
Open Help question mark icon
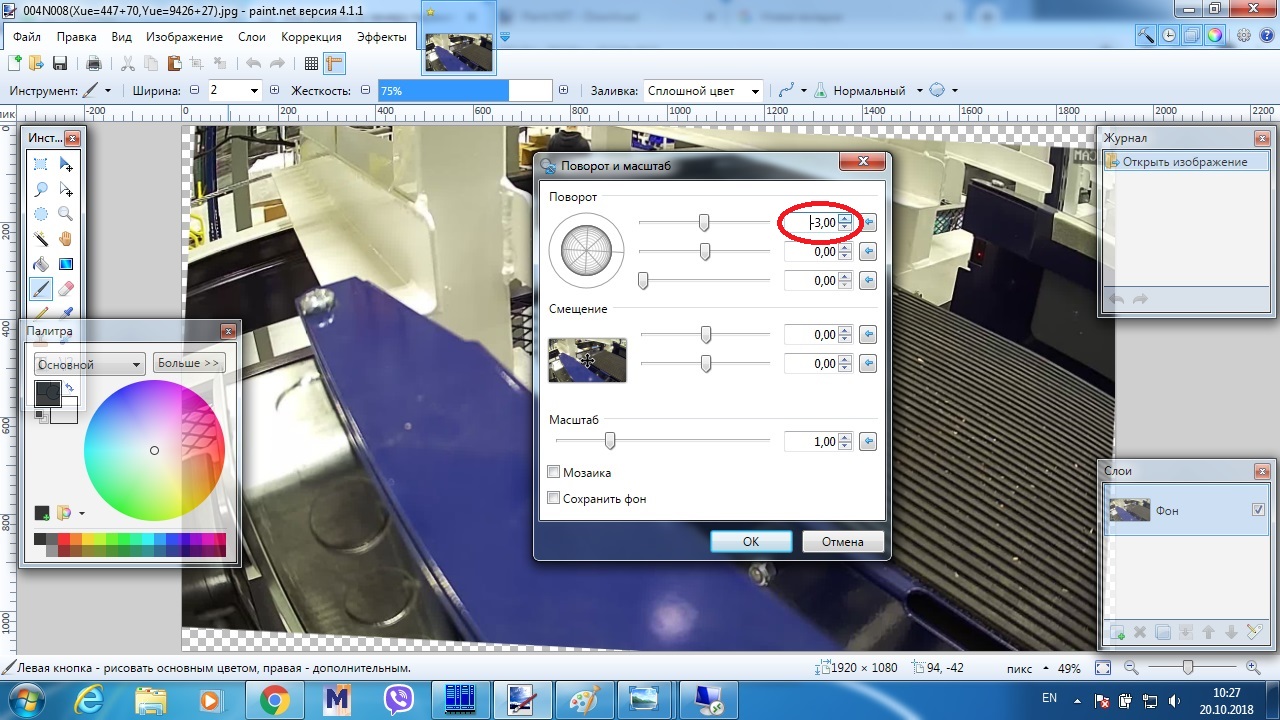1266,35
